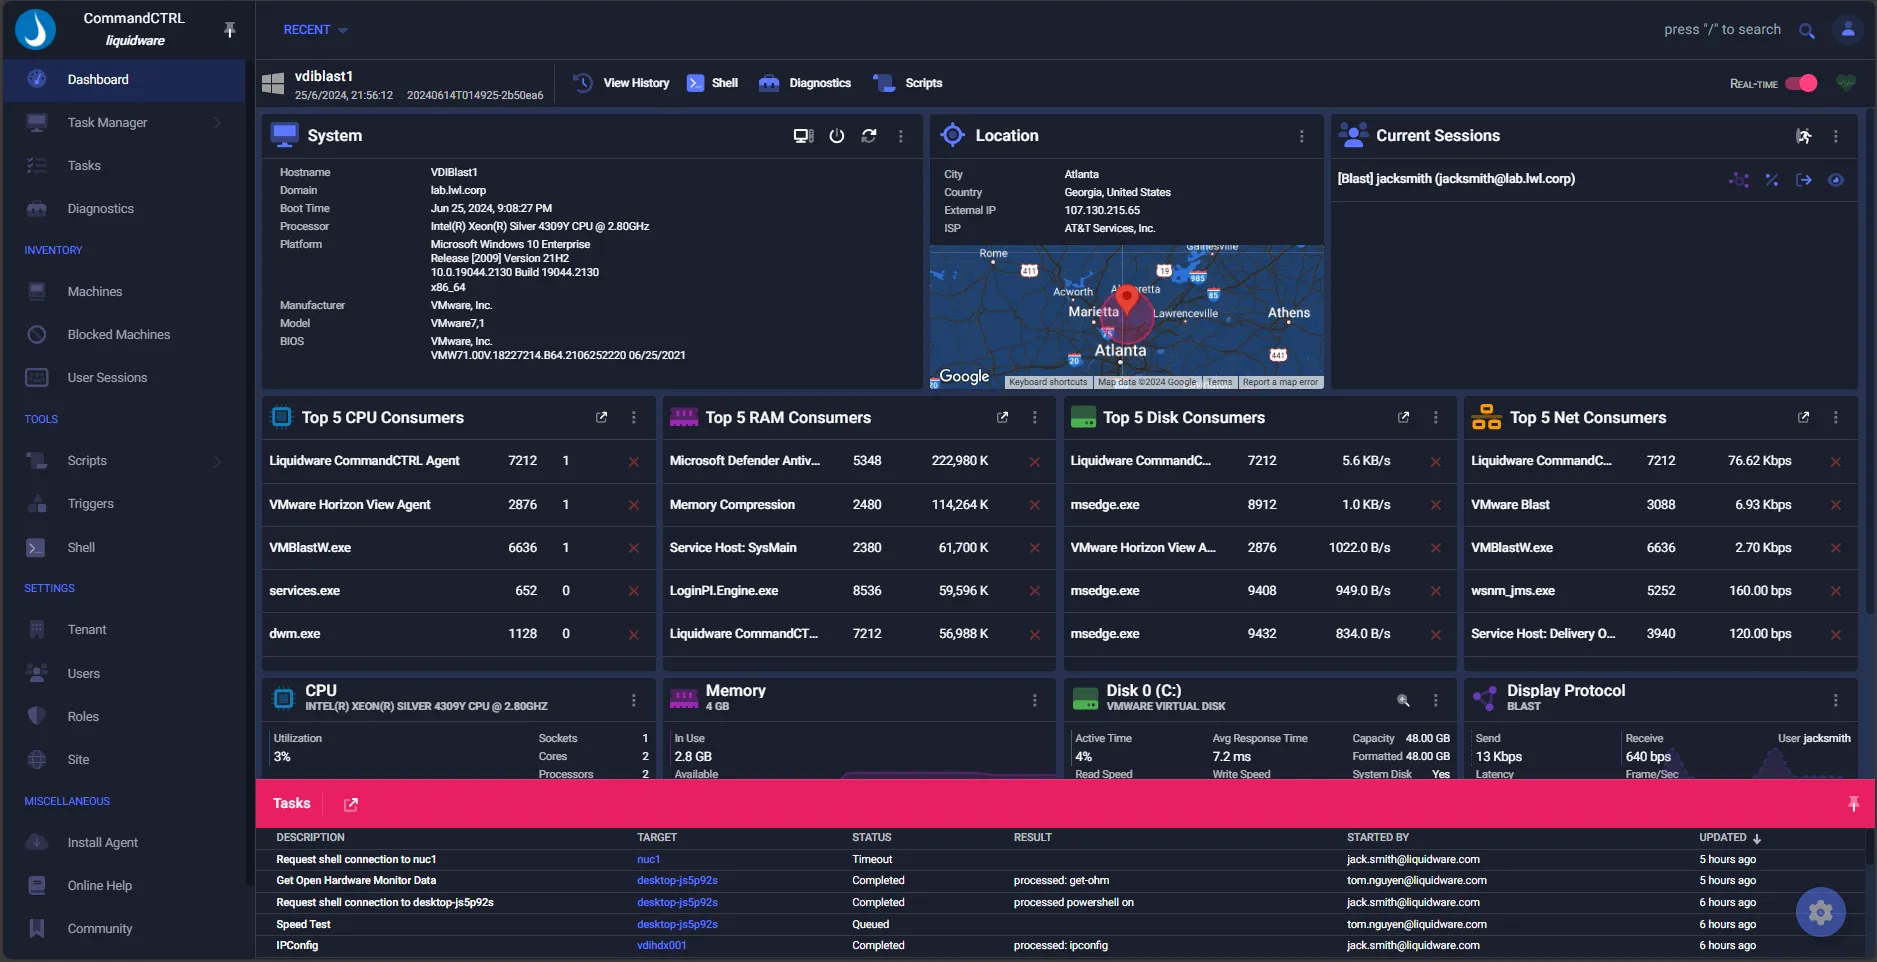
Task: Click the disconnect icon for jacksmith session
Action: (1772, 180)
